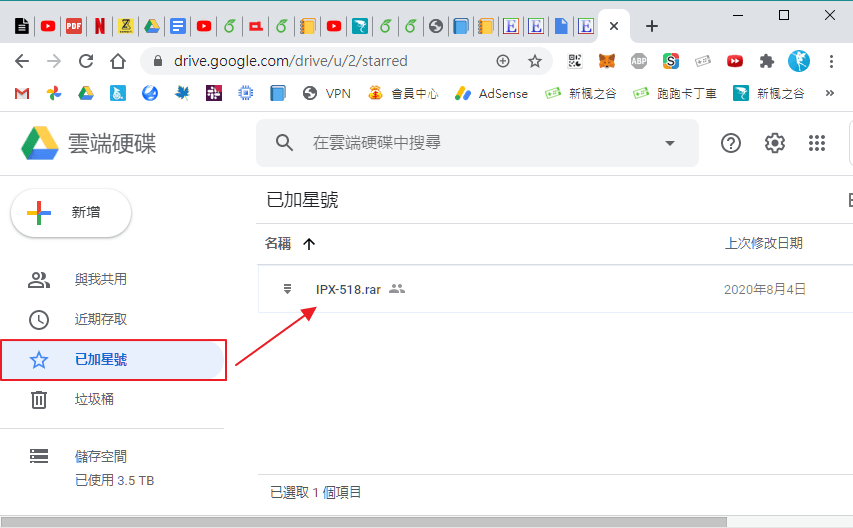Open the Gmail bookmark
The height and width of the screenshot is (528, 853).
22,94
